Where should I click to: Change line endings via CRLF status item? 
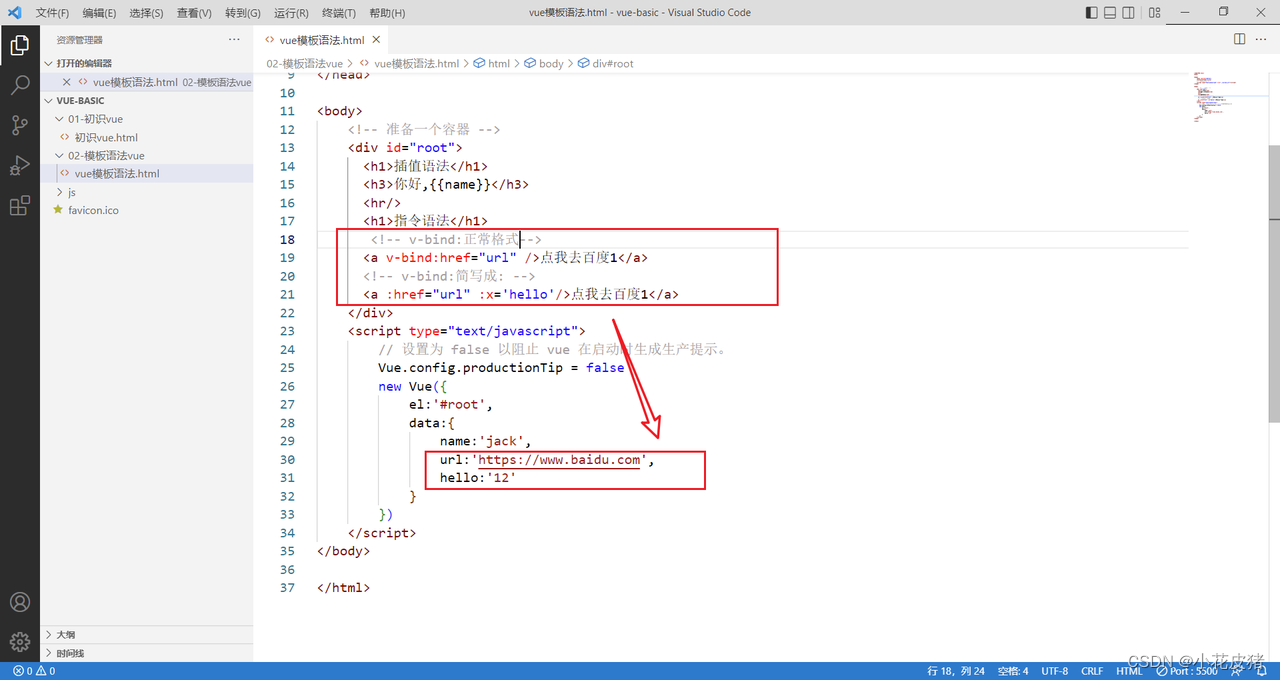pos(1092,671)
